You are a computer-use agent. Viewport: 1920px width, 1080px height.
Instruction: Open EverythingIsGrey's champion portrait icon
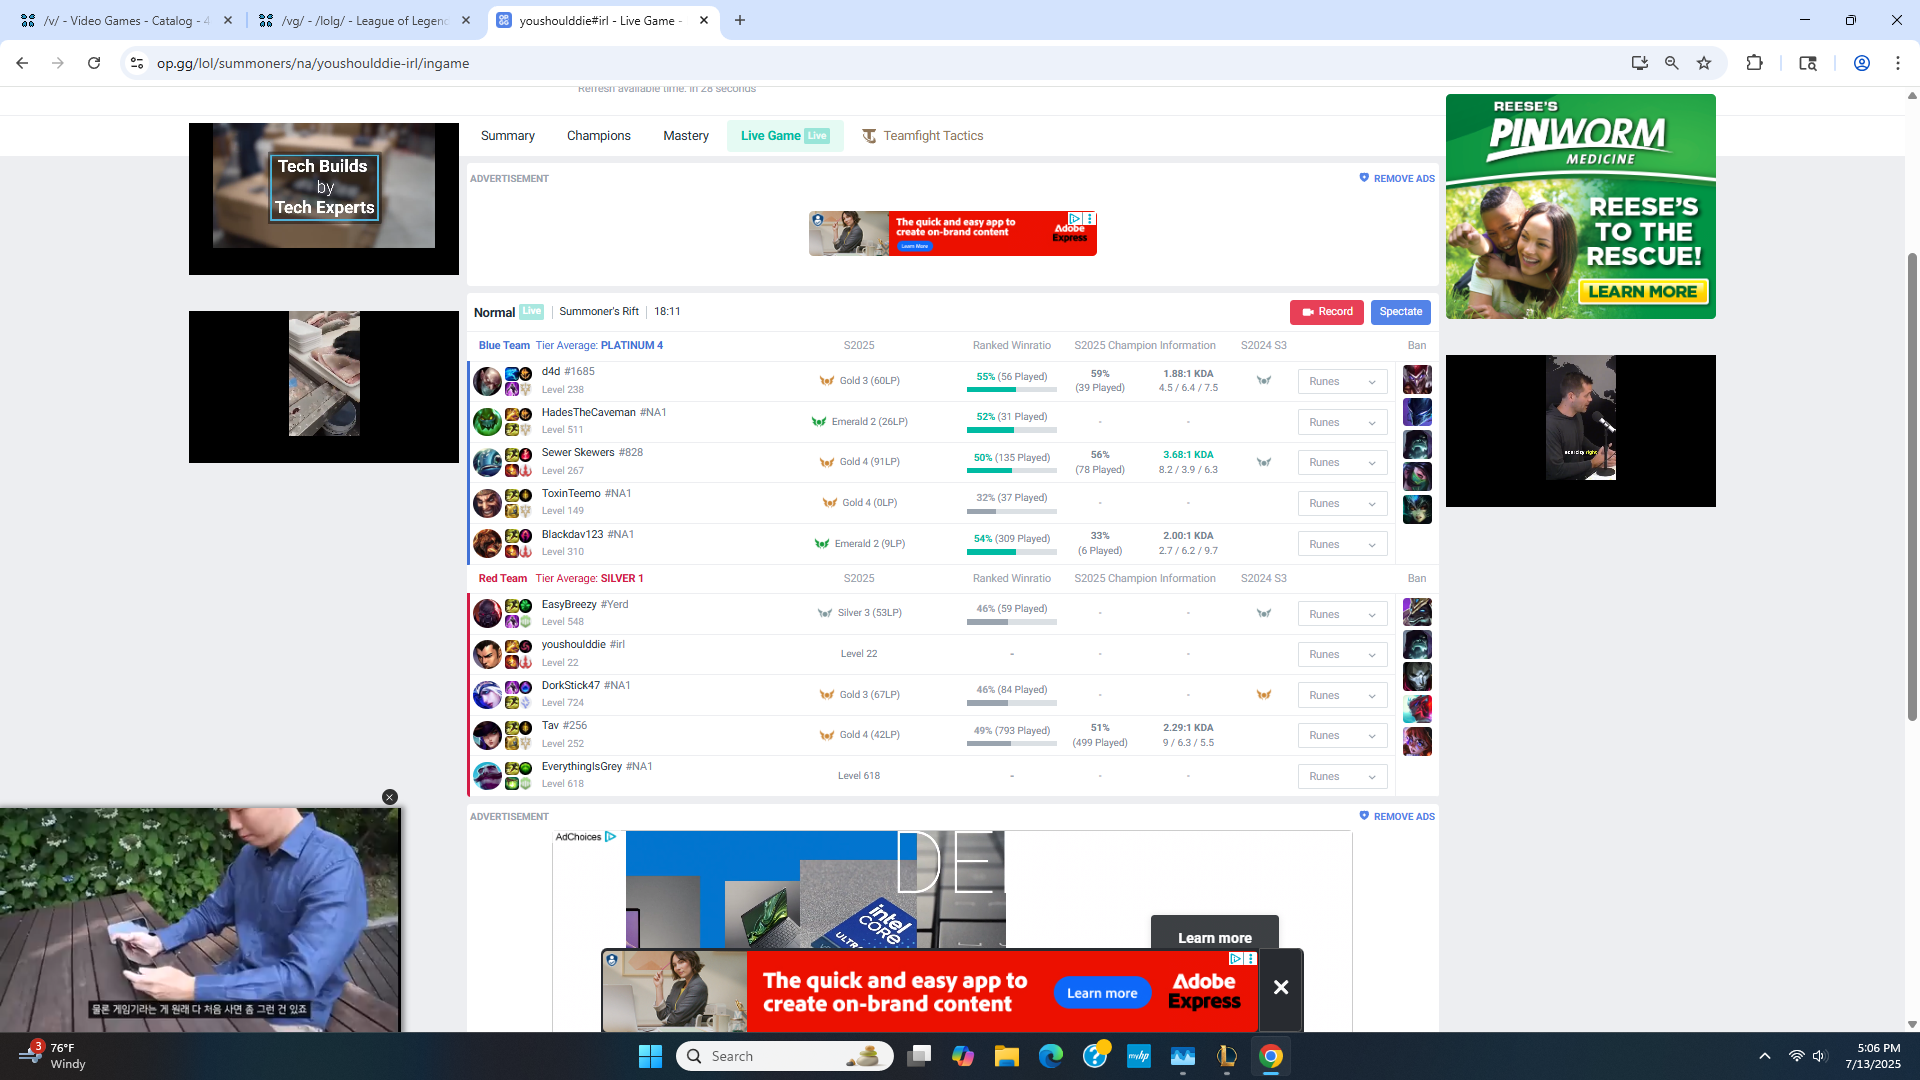[x=487, y=776]
